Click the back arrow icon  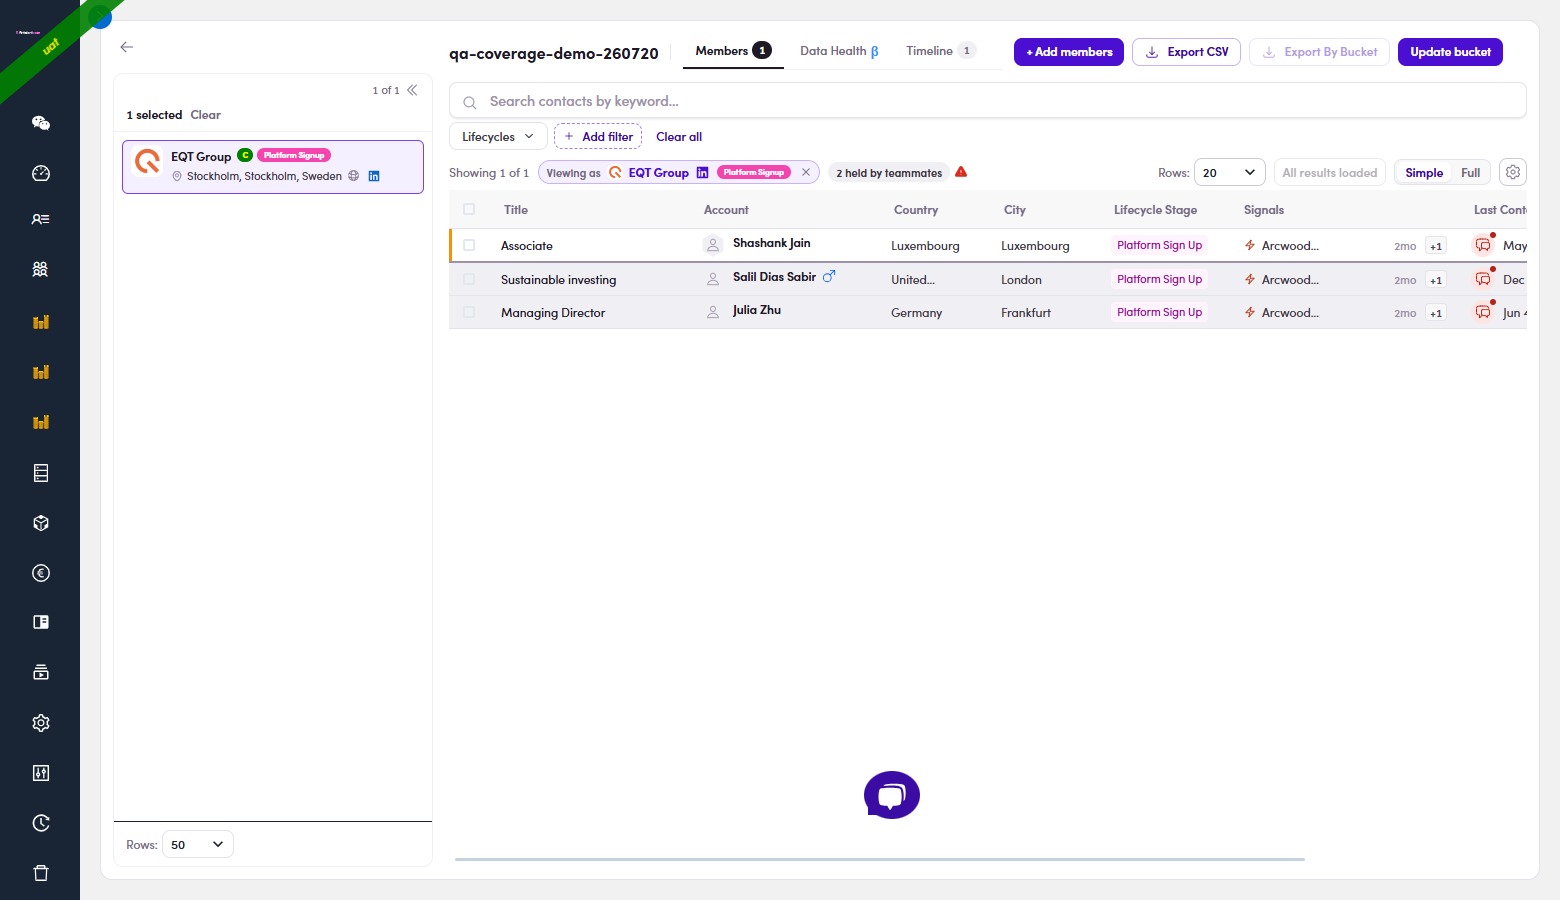[127, 47]
